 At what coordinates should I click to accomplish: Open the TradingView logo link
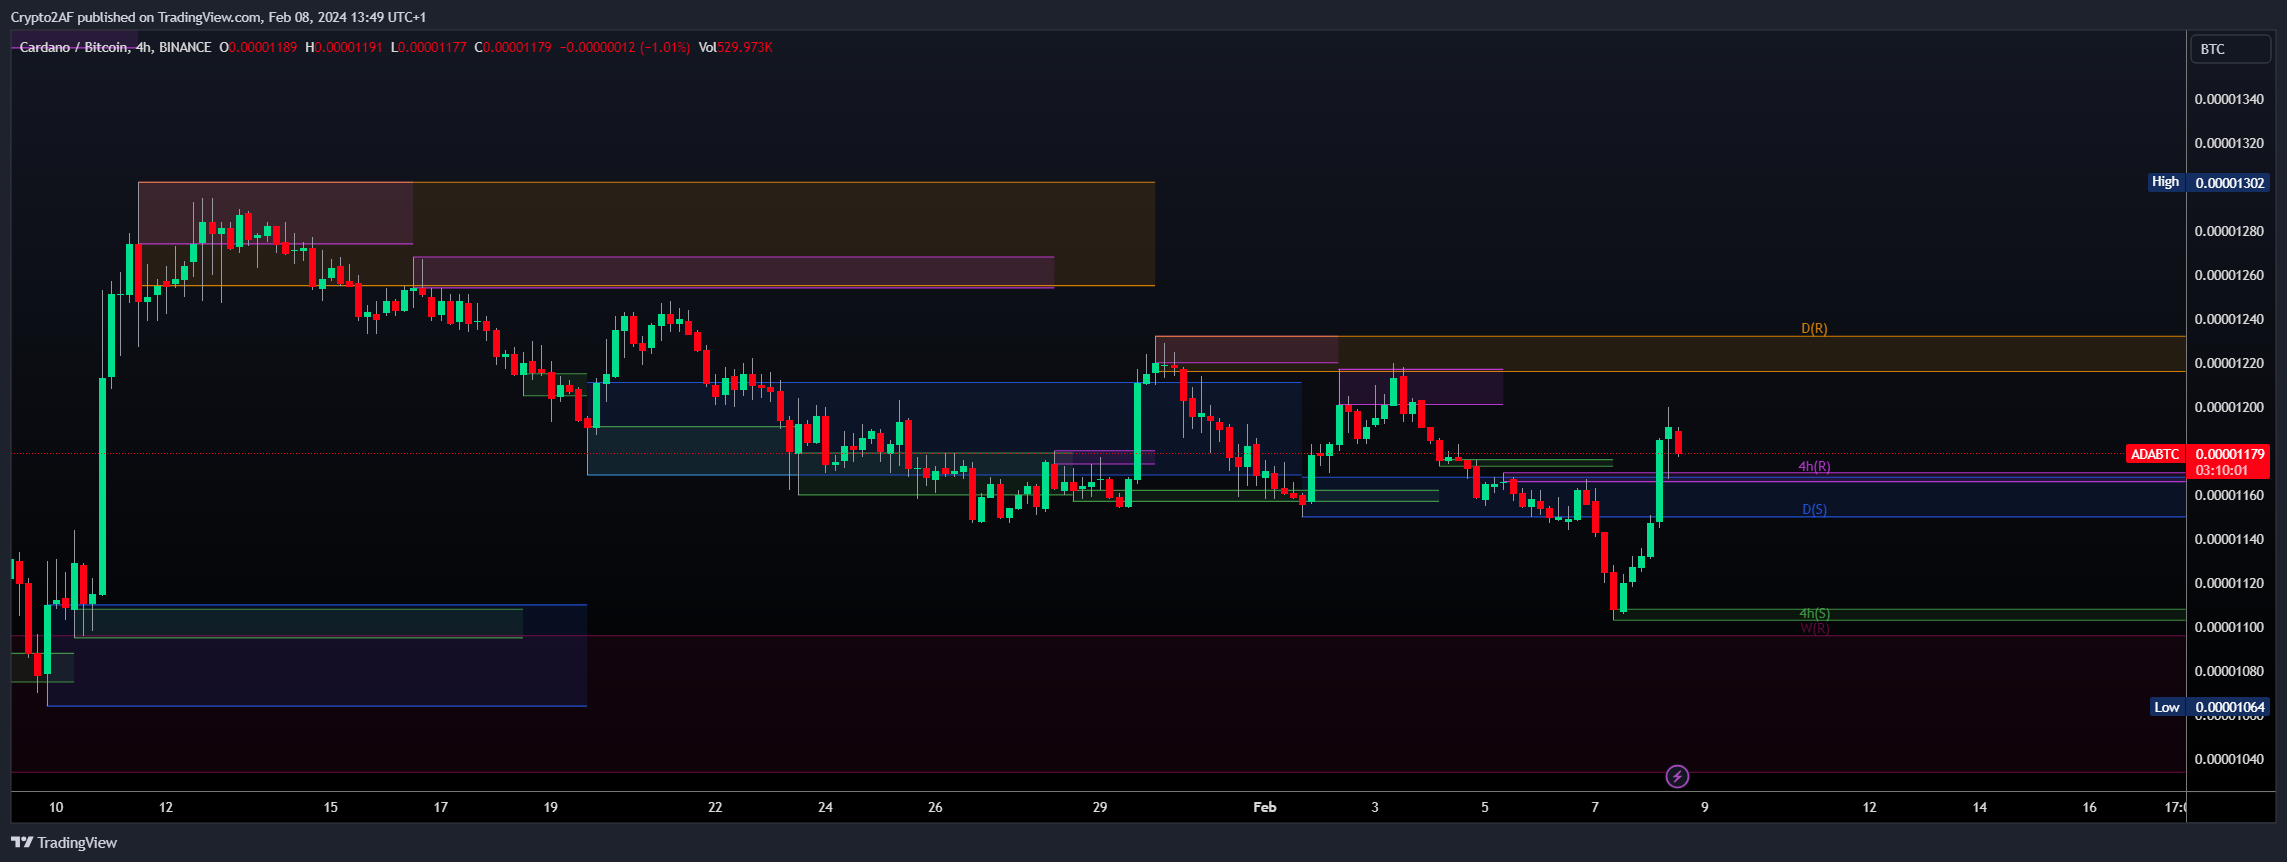64,842
